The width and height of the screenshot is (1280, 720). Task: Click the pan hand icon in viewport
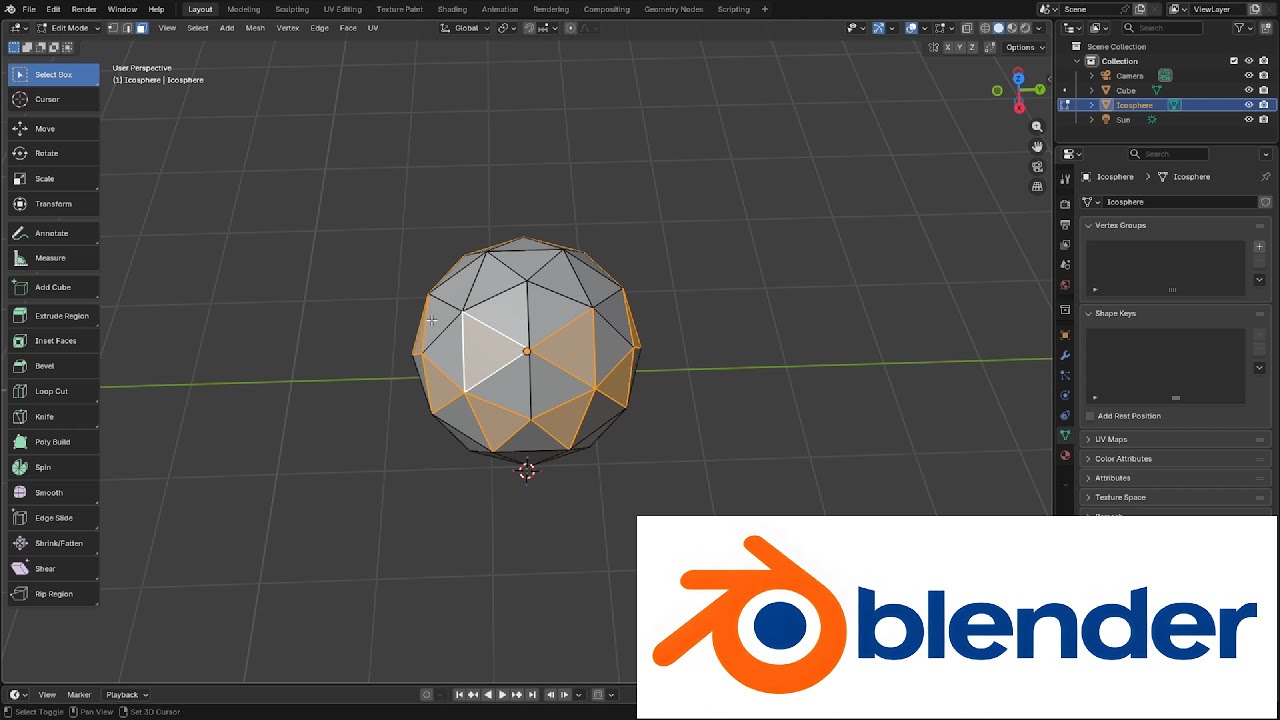click(1037, 146)
